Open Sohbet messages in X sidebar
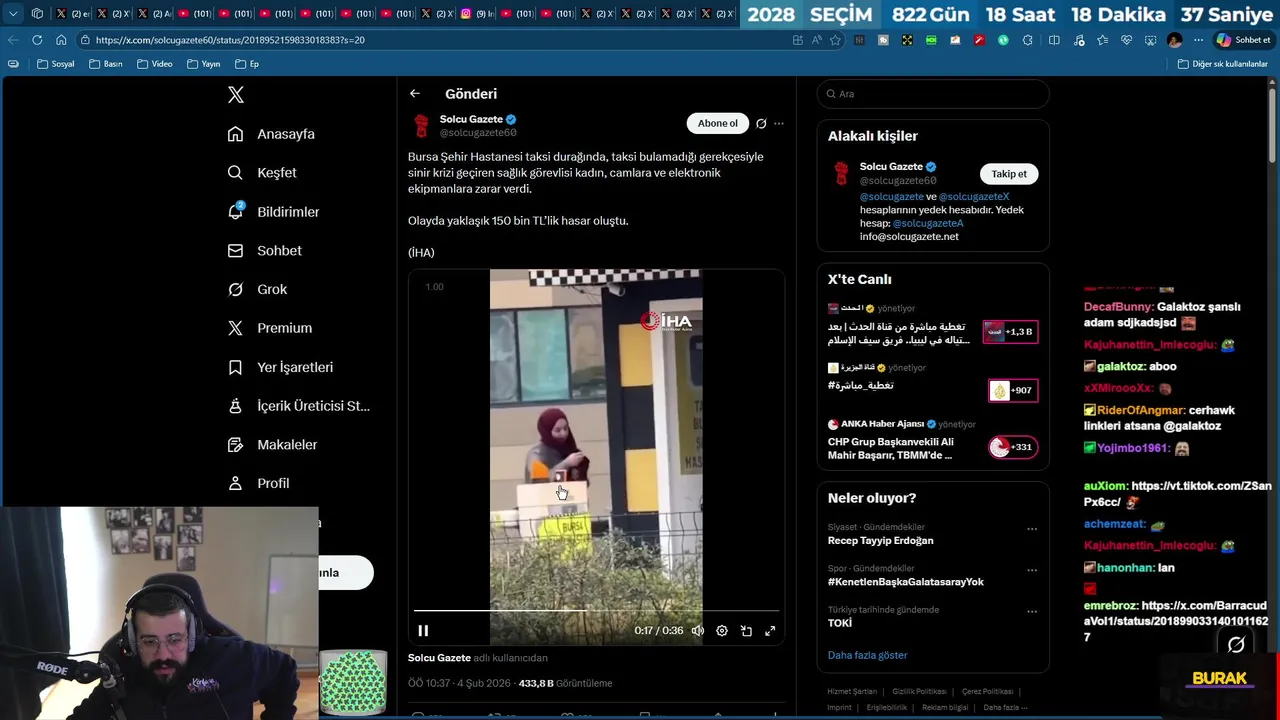The height and width of the screenshot is (720, 1280). click(264, 251)
